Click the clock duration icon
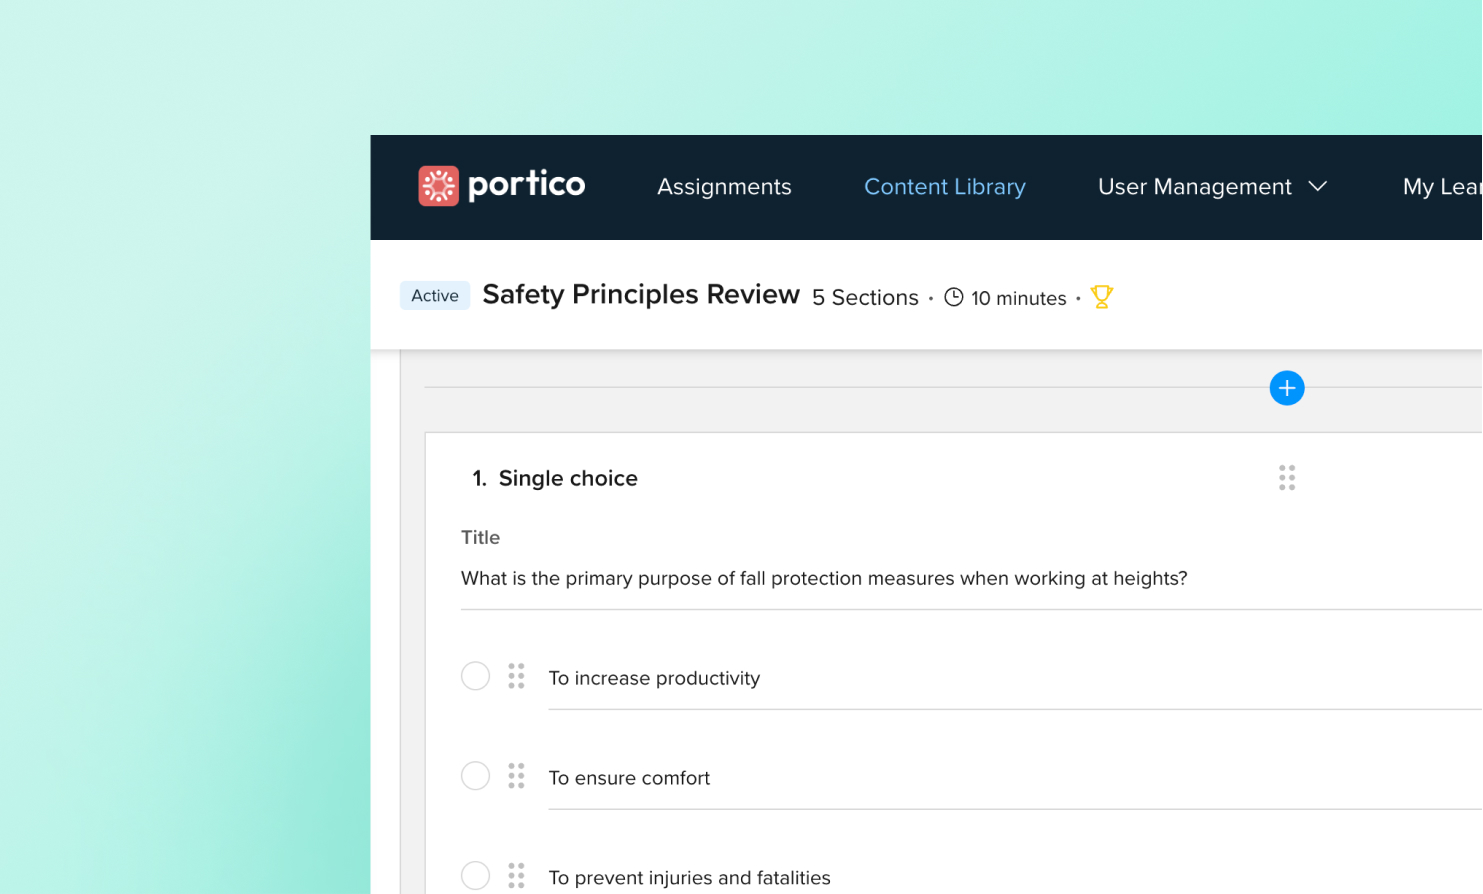 click(x=954, y=297)
